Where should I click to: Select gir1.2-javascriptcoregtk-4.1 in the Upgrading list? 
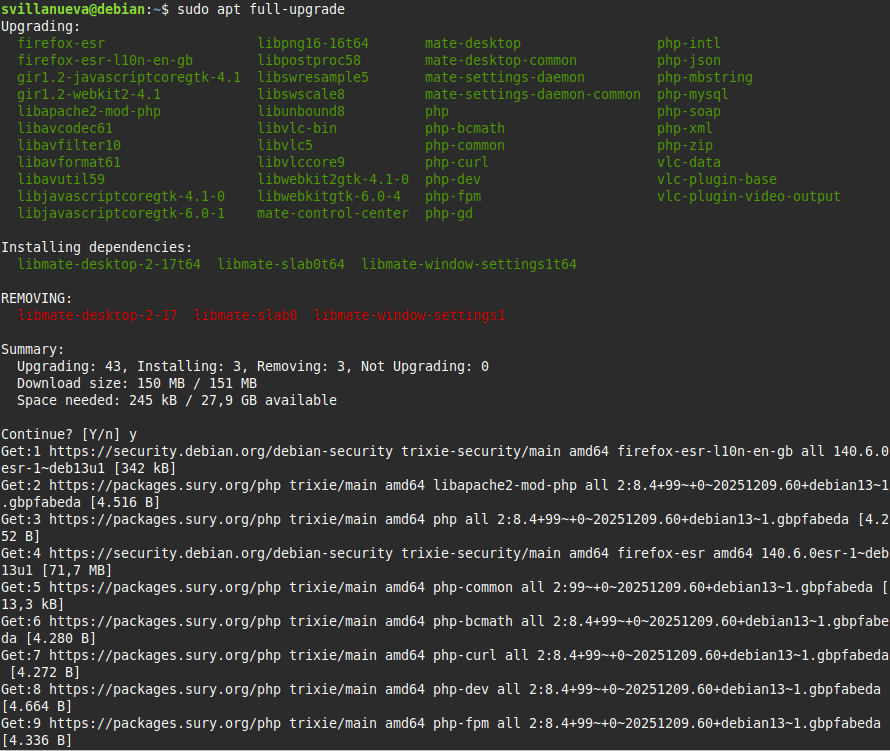click(x=129, y=77)
